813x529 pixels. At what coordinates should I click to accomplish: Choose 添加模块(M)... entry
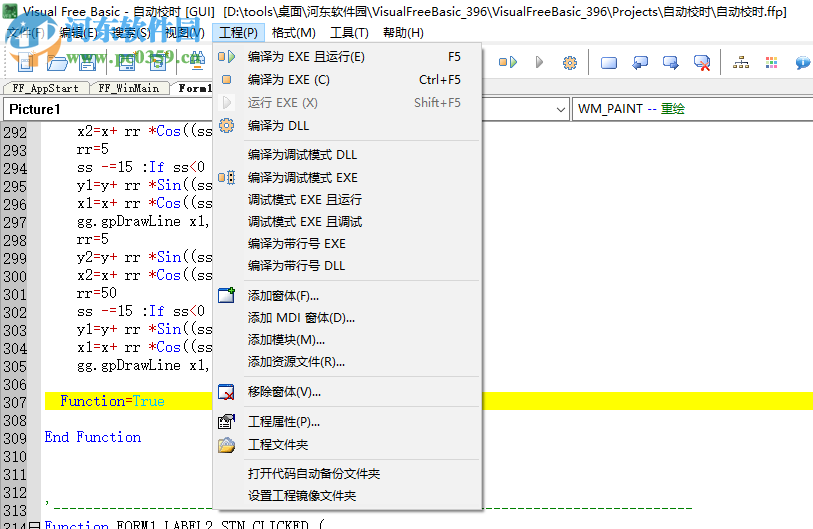coord(347,340)
